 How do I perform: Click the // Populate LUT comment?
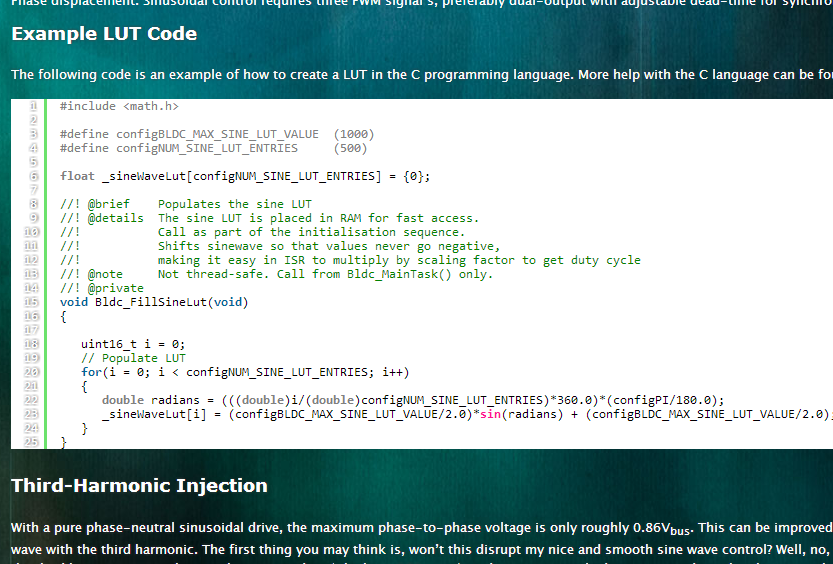(x=133, y=358)
